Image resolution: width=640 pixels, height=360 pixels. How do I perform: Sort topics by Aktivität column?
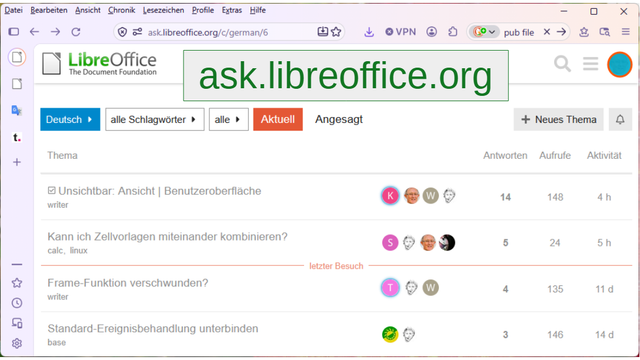[x=604, y=156]
